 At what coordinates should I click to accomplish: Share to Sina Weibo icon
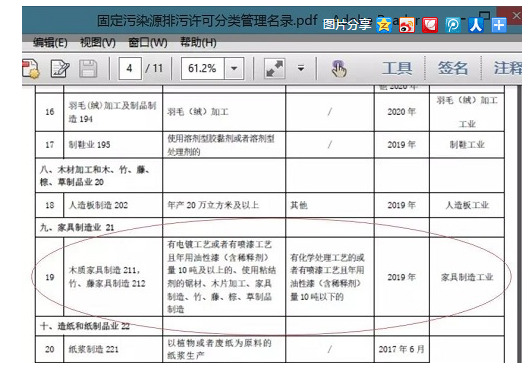(x=407, y=25)
